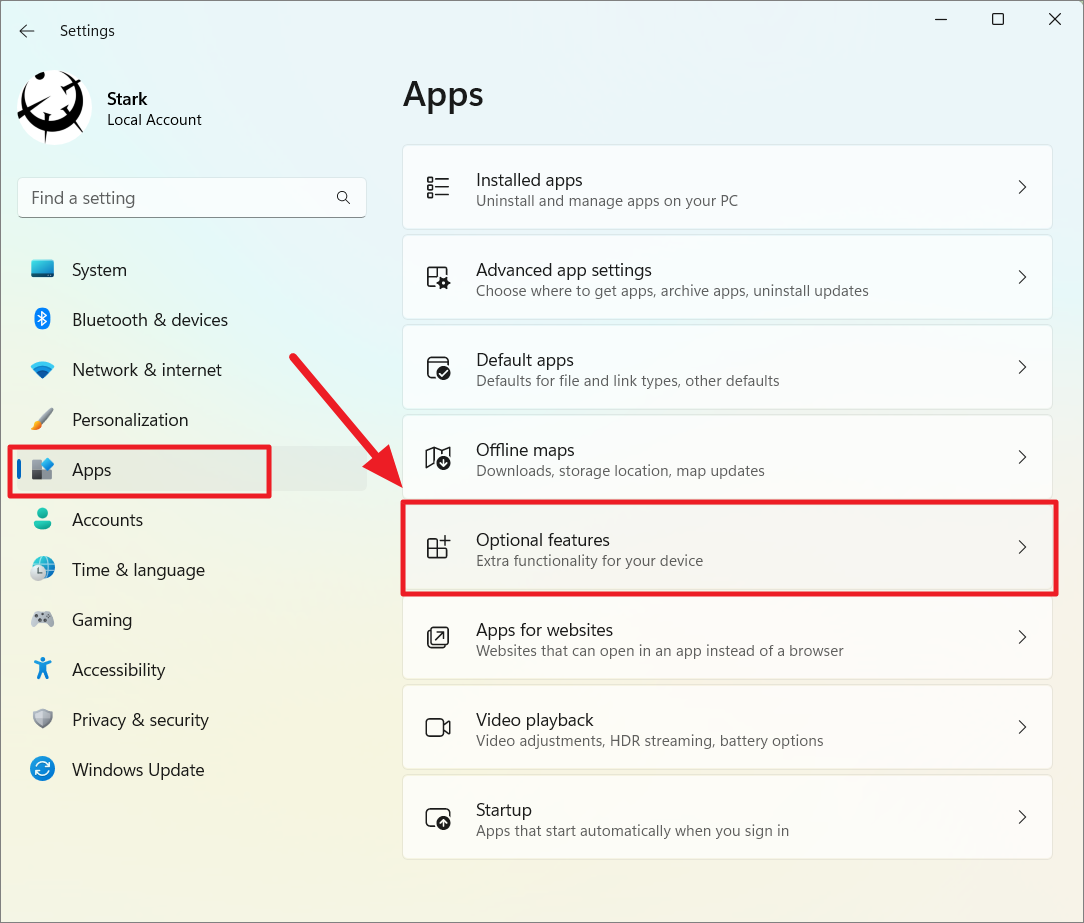Open System settings from sidebar
The height and width of the screenshot is (923, 1084).
click(x=99, y=270)
